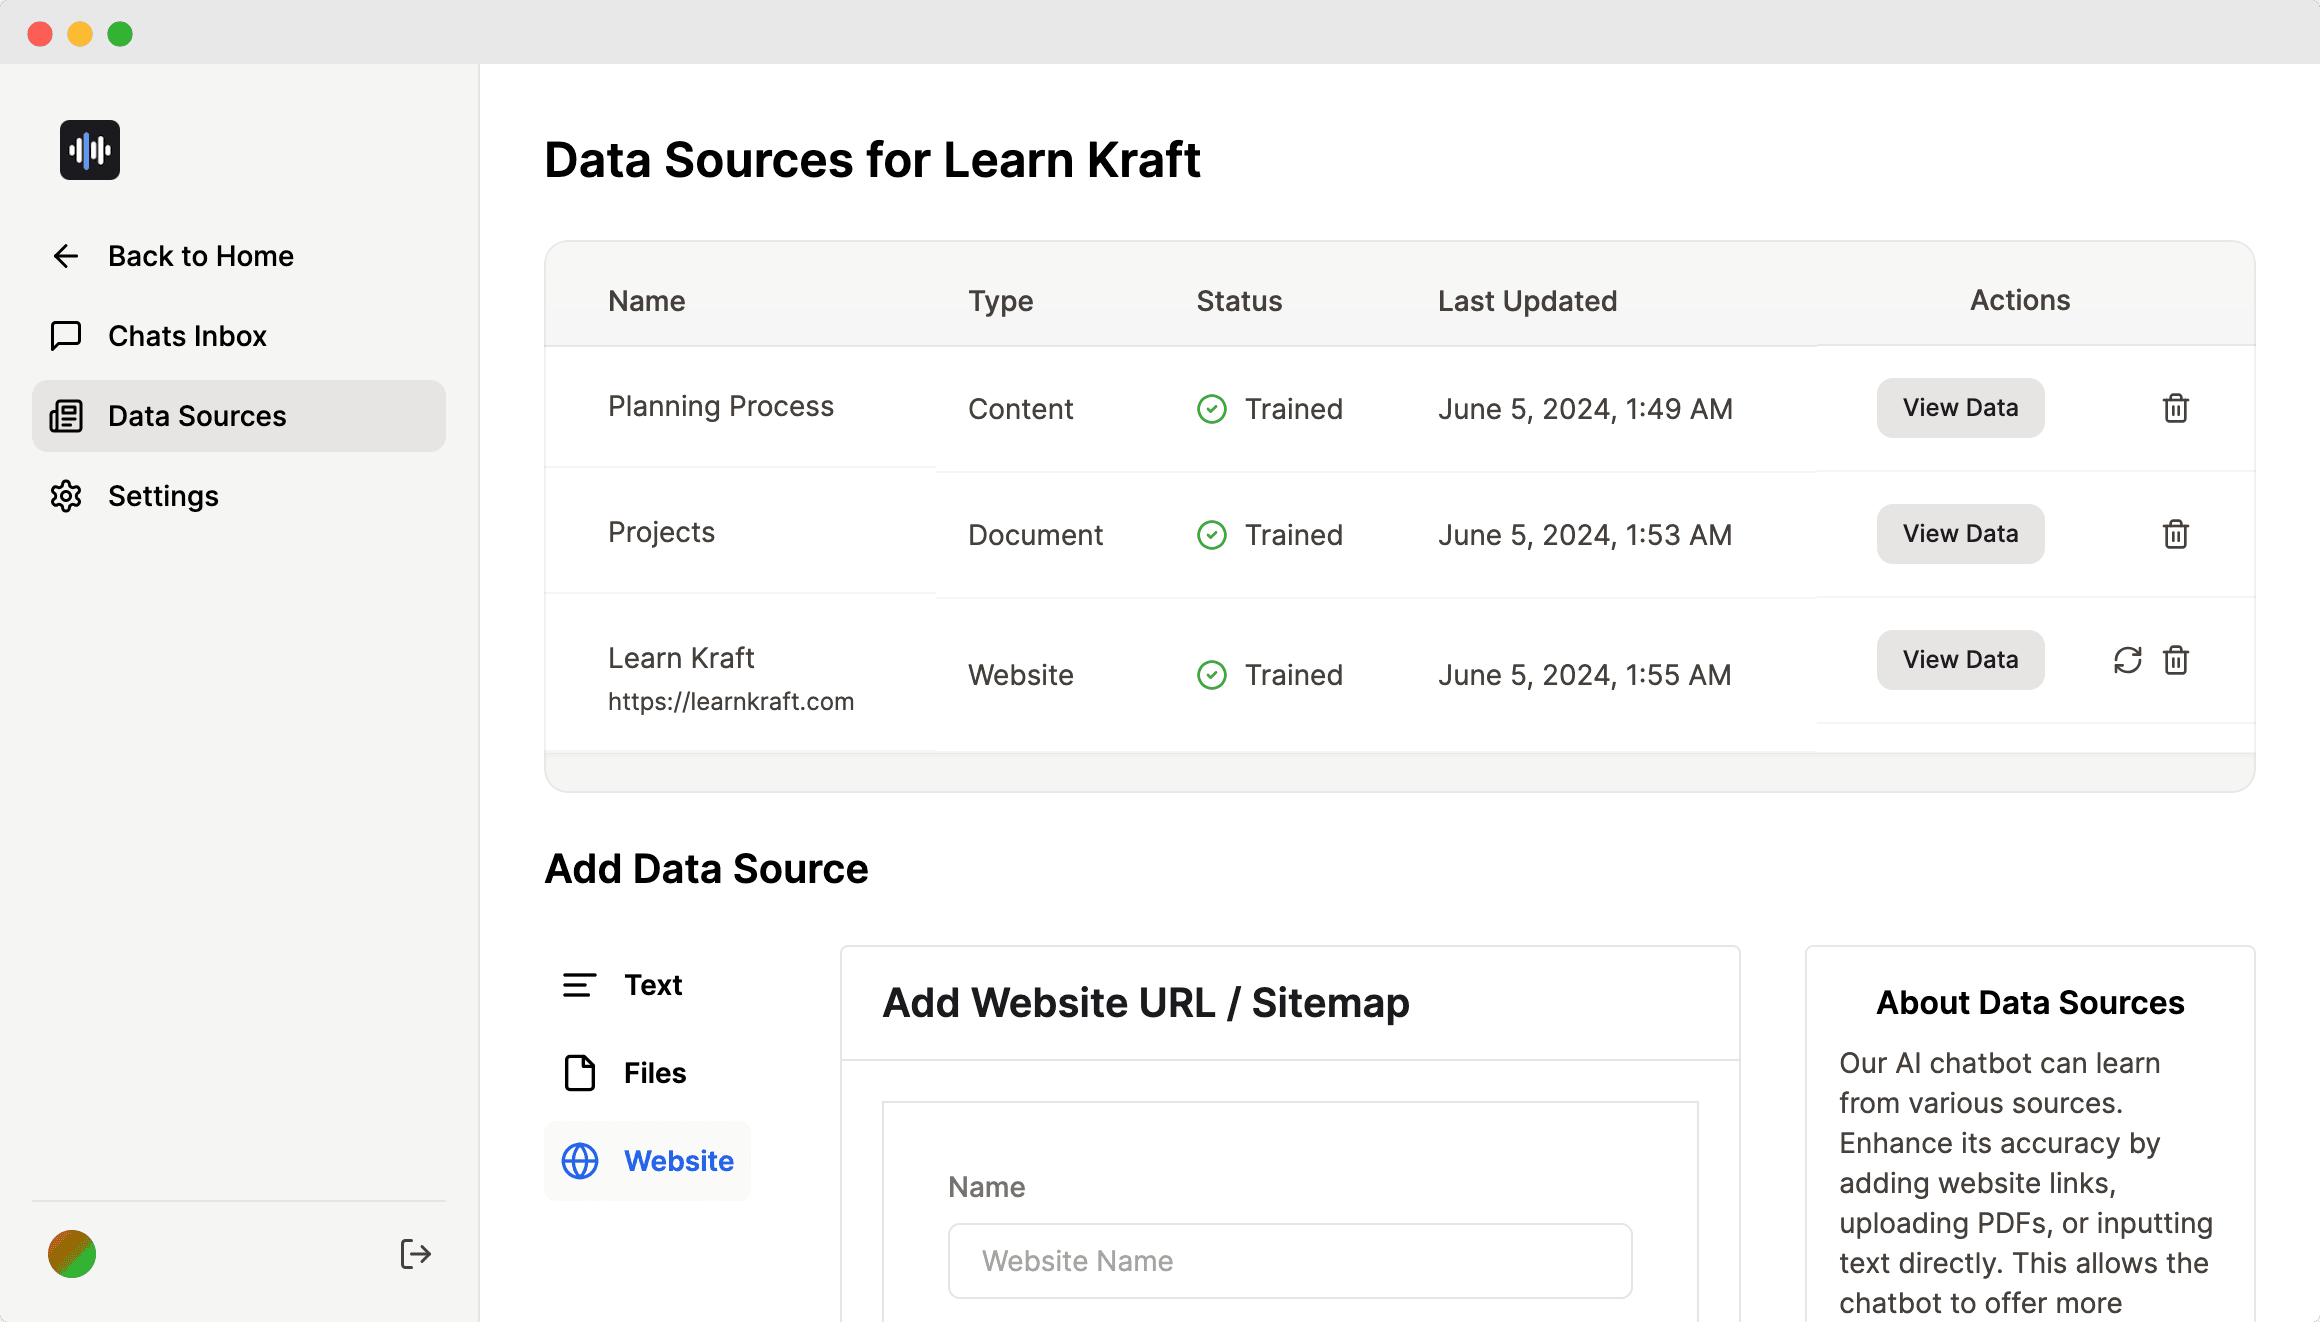Refresh the Learn Kraft website source
The image size is (2320, 1322).
[2127, 660]
